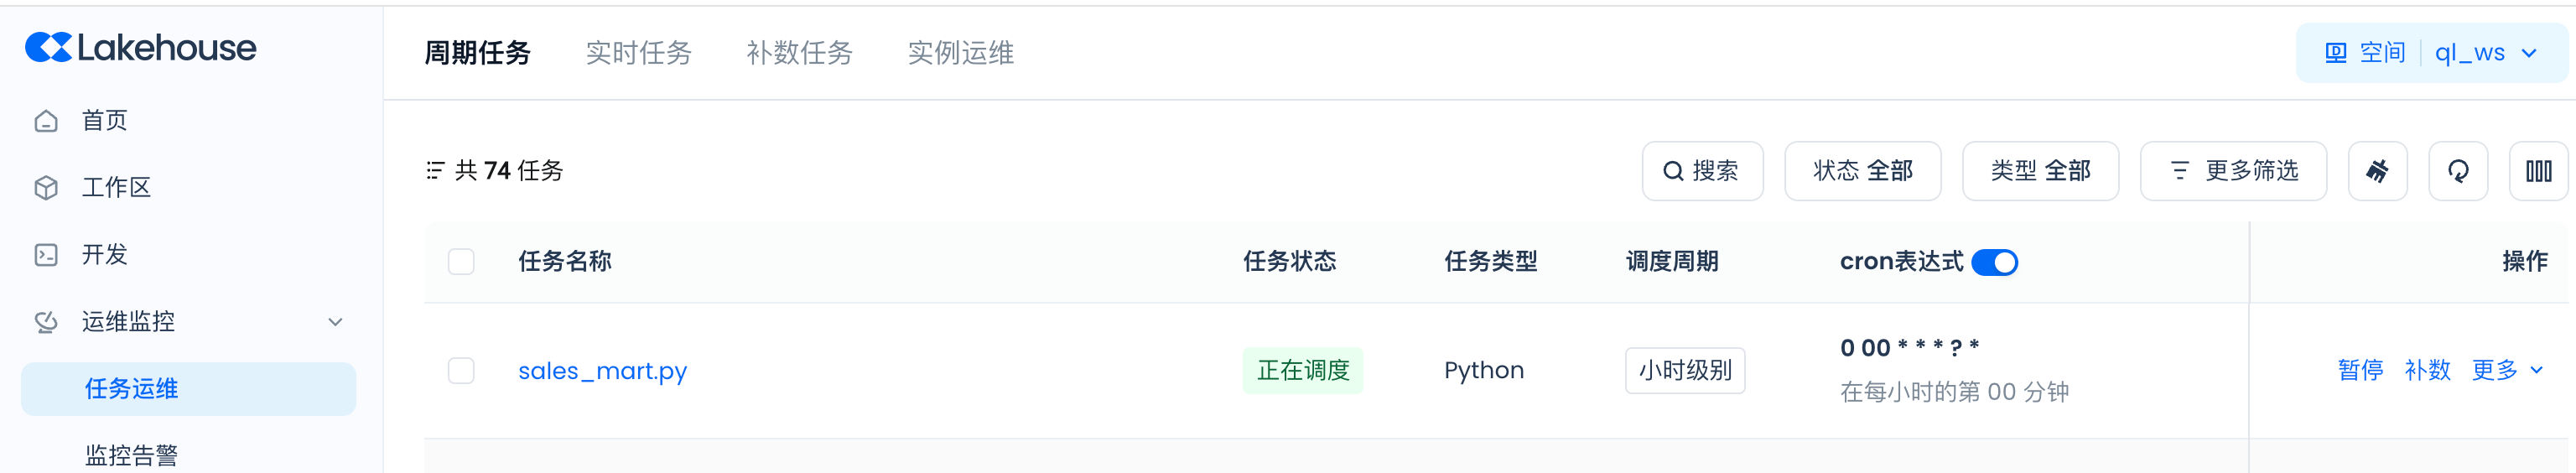The width and height of the screenshot is (2576, 473).
Task: Select the sales_mart.py row checkbox
Action: click(x=461, y=371)
